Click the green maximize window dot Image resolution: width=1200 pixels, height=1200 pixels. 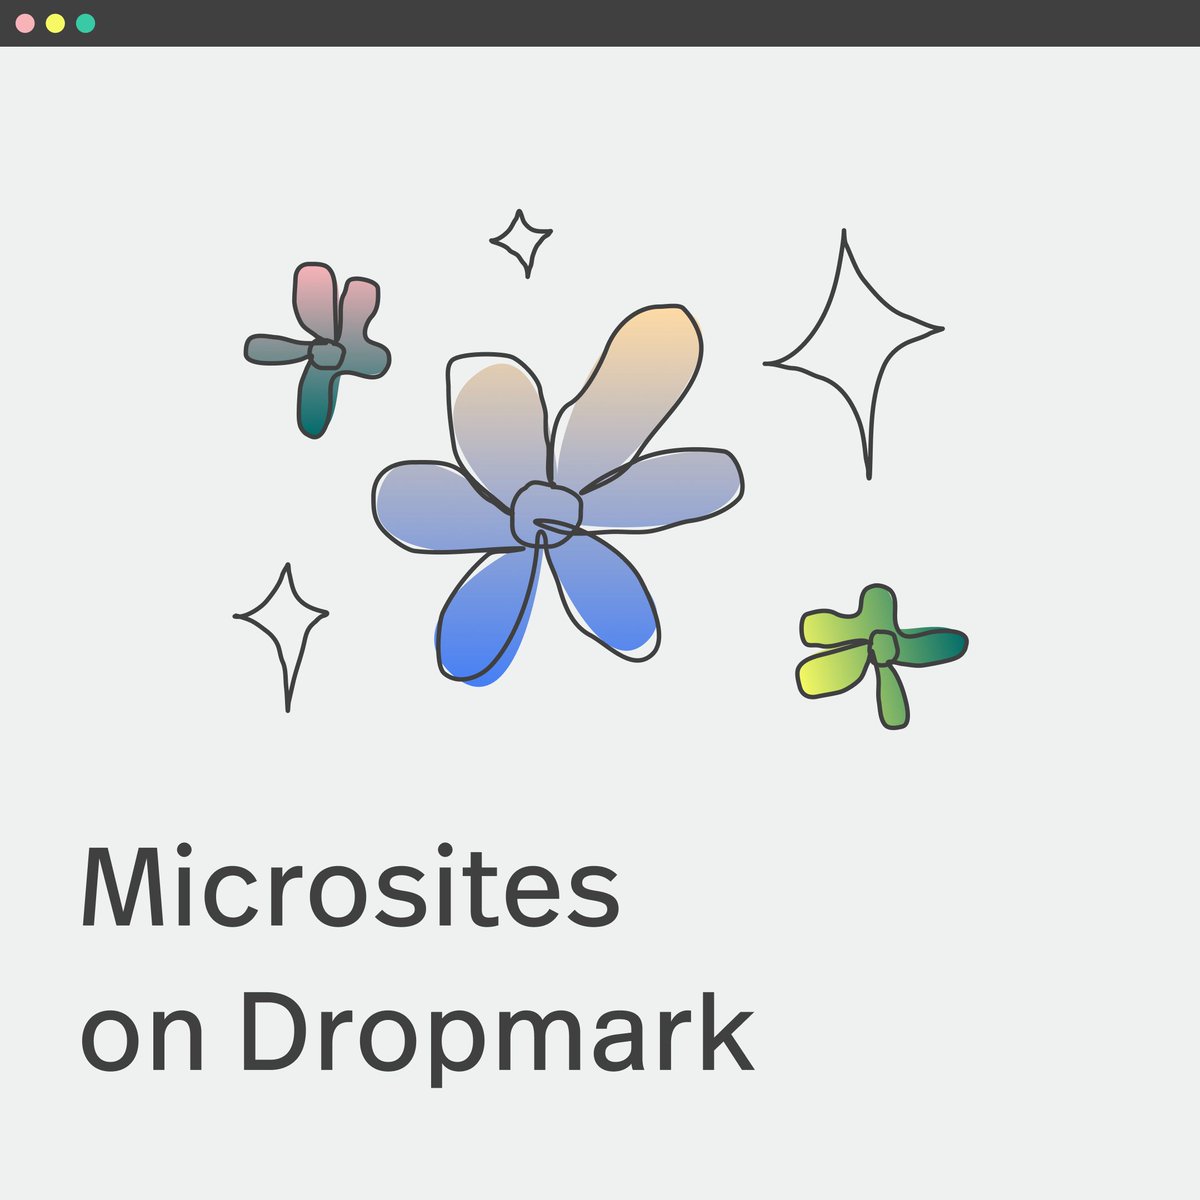(85, 23)
